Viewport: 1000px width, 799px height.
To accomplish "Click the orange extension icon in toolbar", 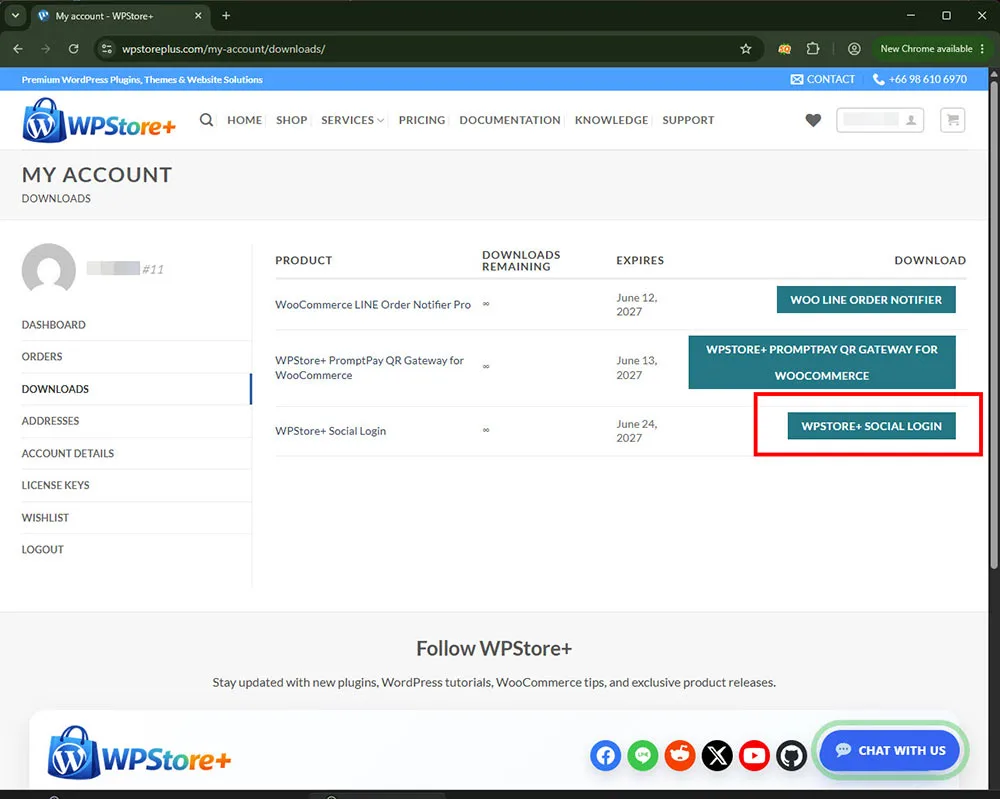I will pos(784,48).
